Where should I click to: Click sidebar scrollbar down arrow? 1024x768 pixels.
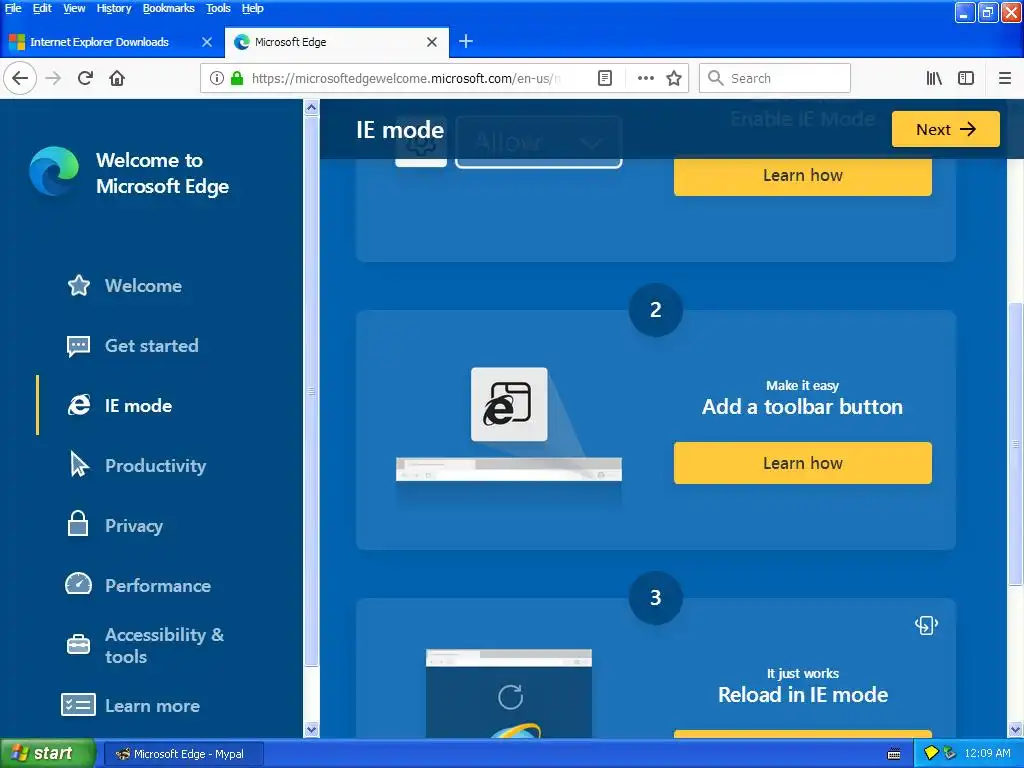[312, 729]
